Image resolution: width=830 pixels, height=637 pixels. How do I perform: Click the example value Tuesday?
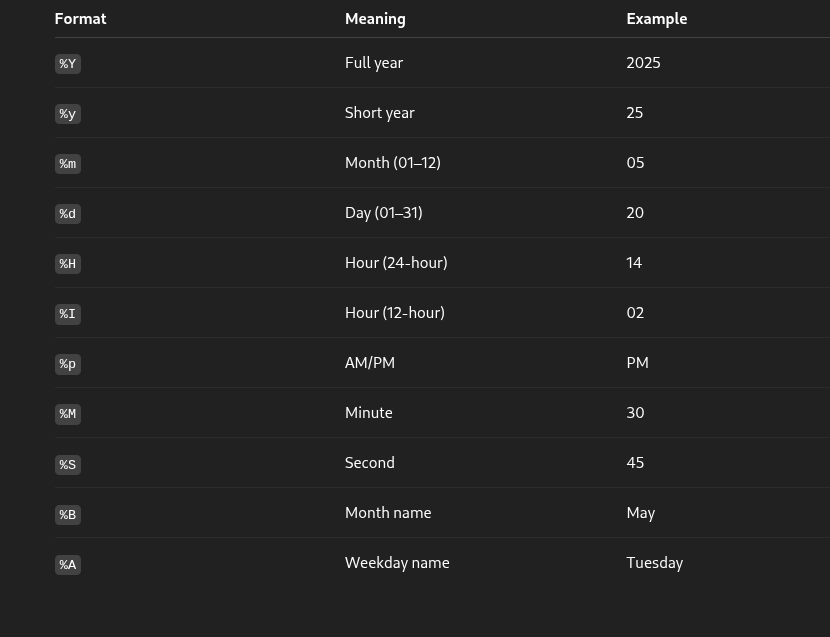pos(654,563)
